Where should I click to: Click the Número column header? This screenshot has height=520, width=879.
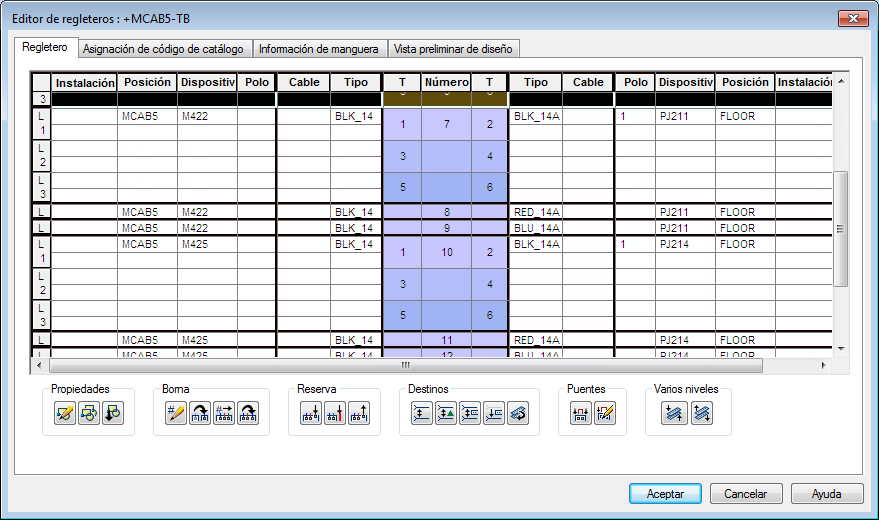446,82
